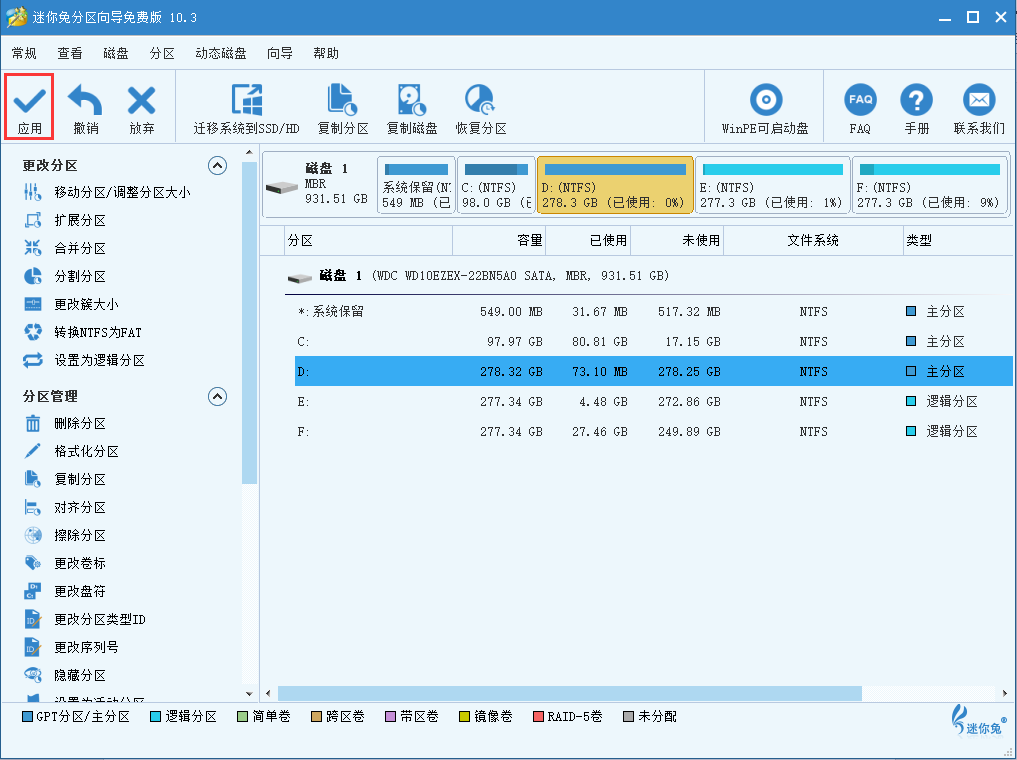Open the 手册 manual icon
Screen dimensions: 1017x760
tap(916, 100)
